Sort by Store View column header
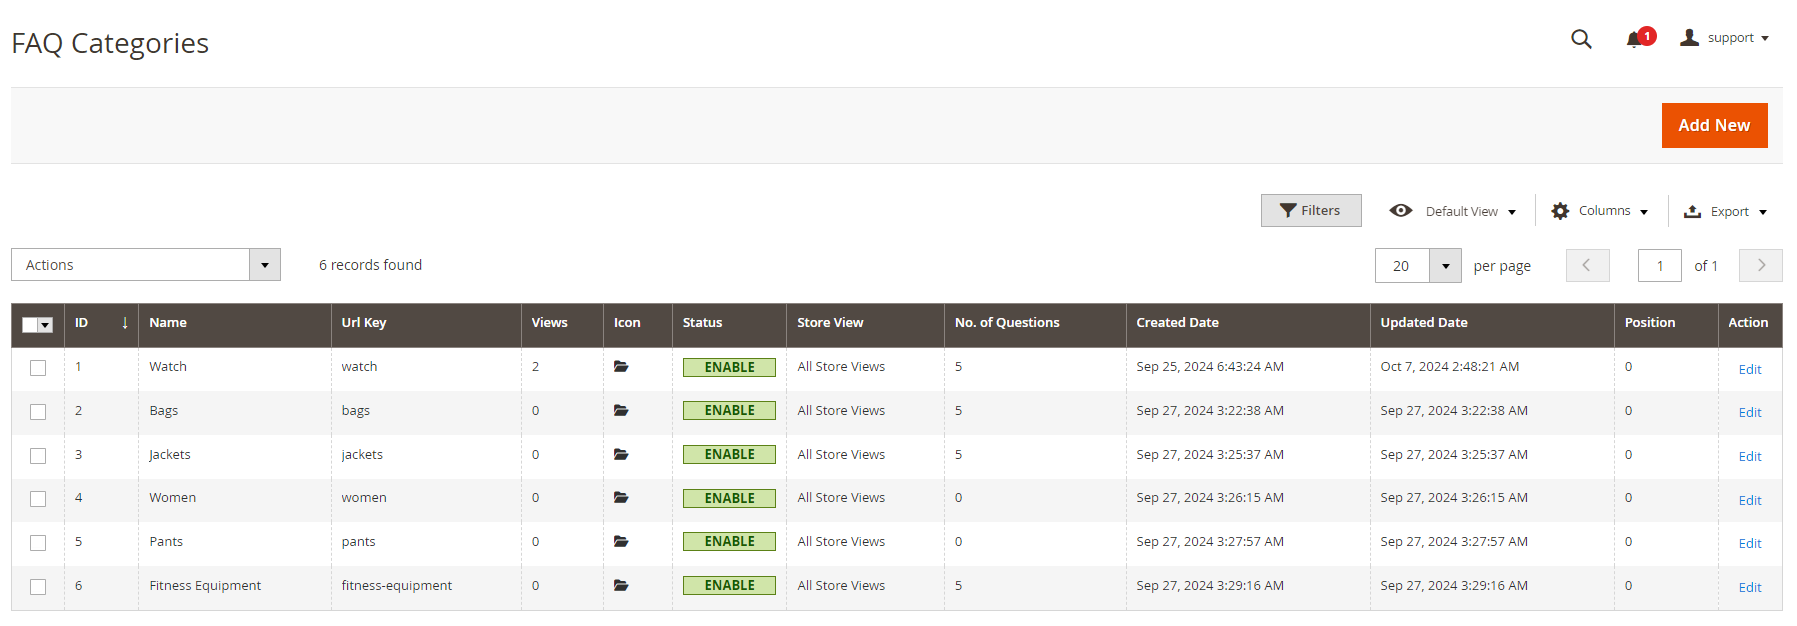 point(865,323)
